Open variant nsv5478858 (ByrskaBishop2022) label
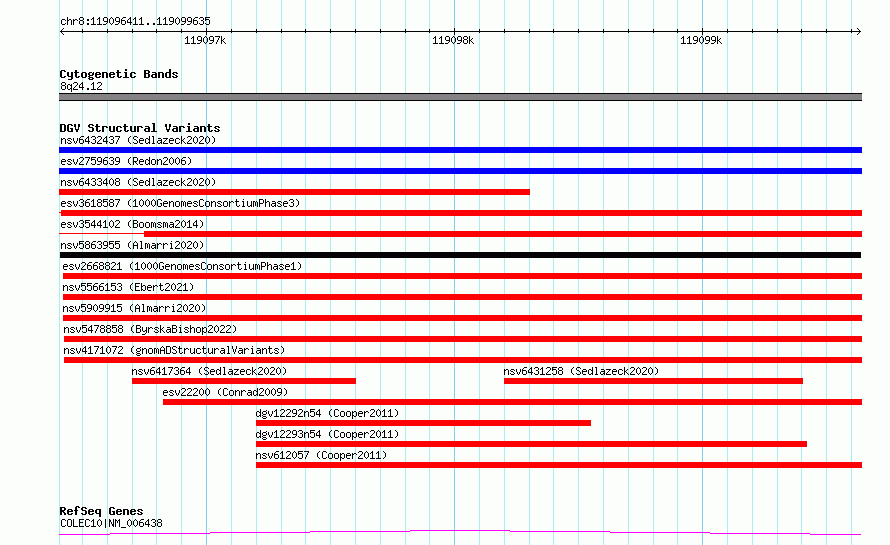 click(x=150, y=329)
